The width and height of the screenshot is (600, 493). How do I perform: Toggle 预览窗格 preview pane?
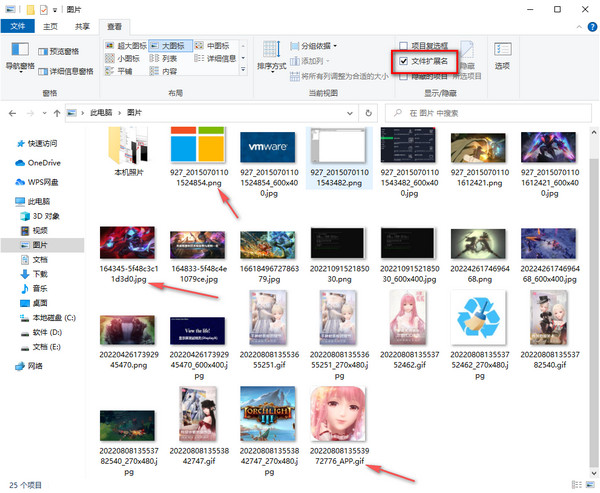tap(64, 51)
